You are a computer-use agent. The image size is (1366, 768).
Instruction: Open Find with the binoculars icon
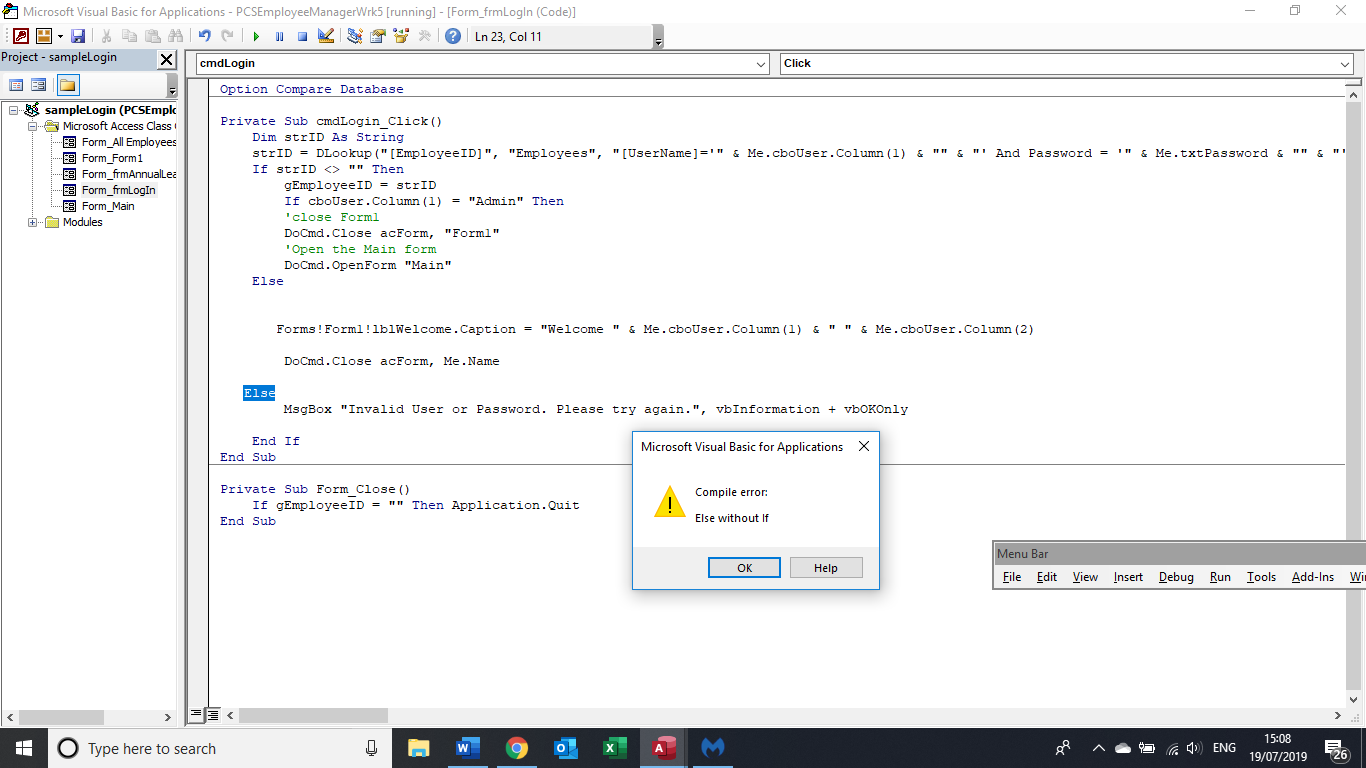[176, 36]
